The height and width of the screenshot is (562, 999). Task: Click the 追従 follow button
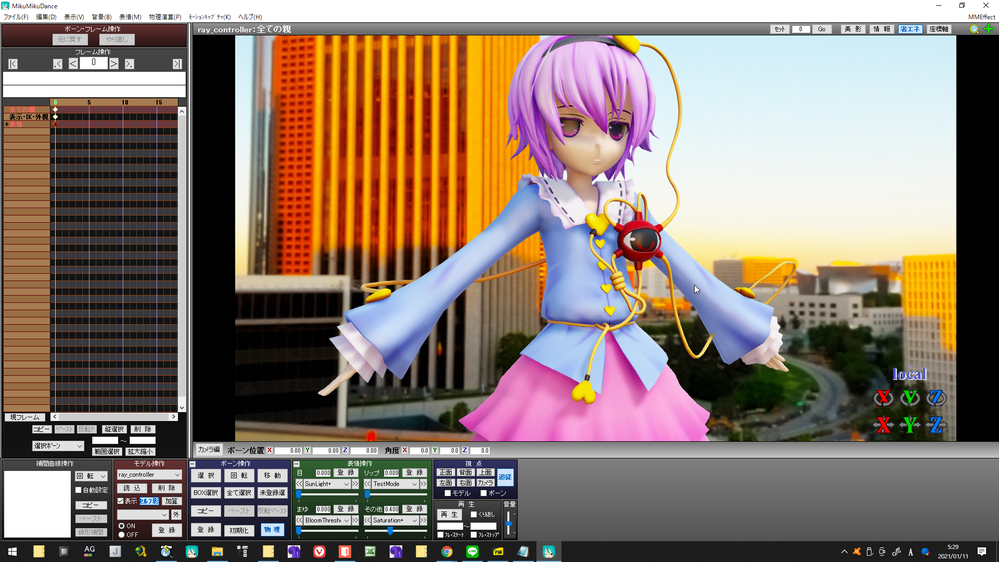505,477
